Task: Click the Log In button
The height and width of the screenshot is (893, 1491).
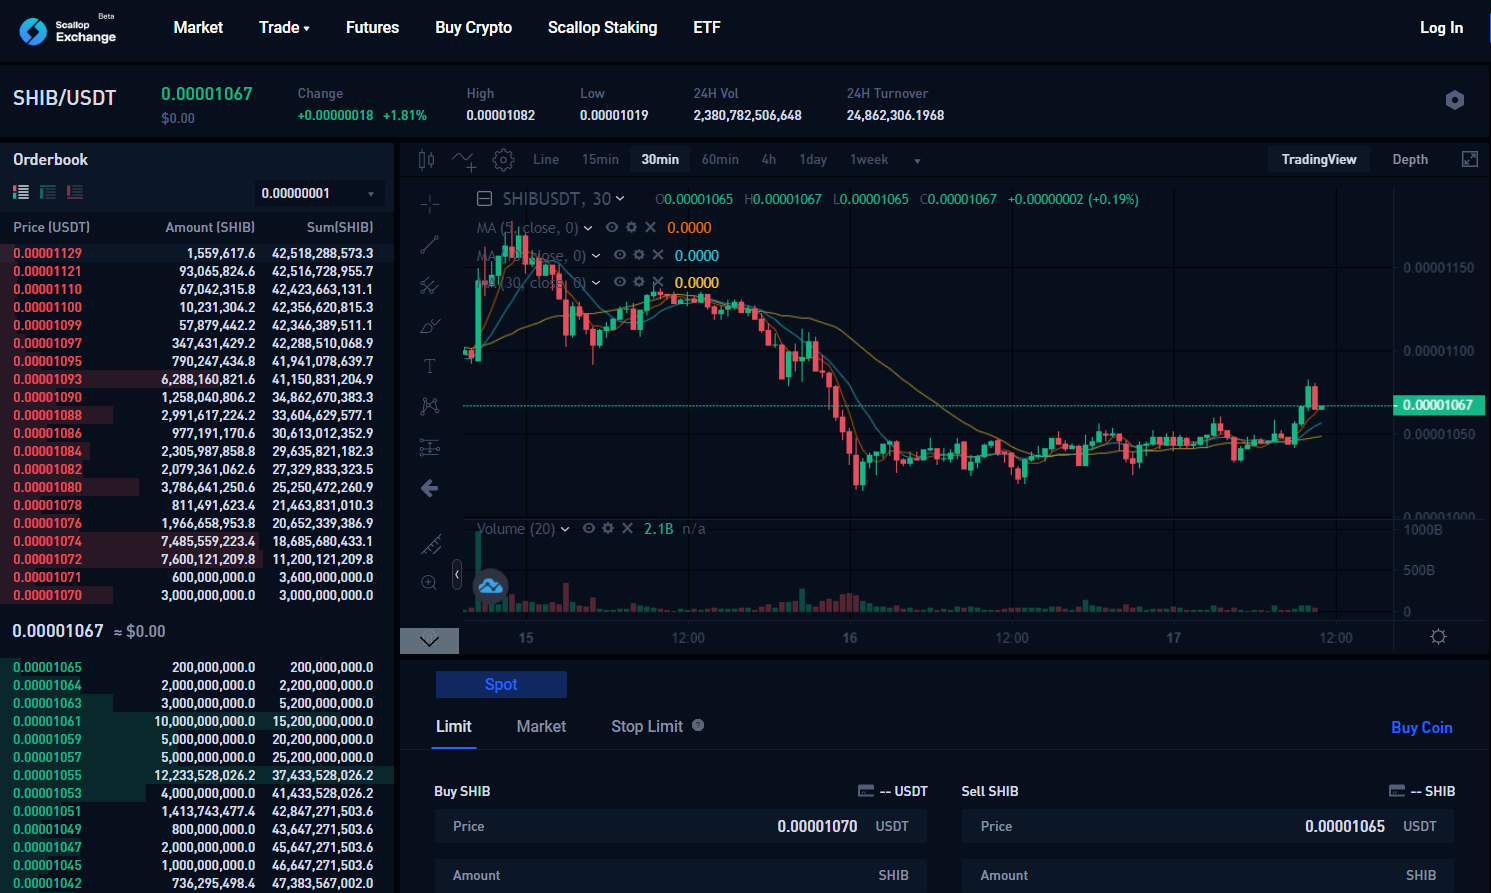Action: click(x=1441, y=28)
